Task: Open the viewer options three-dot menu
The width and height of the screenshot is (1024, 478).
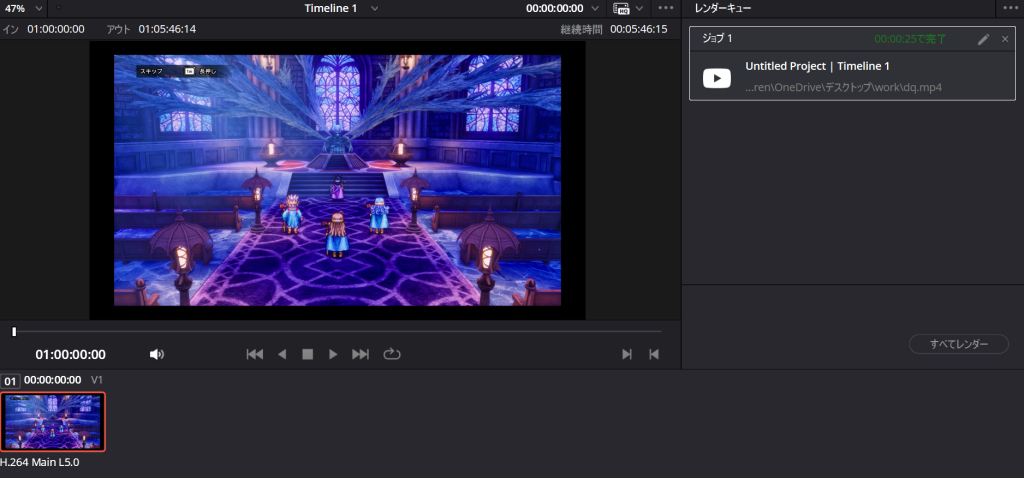Action: [666, 8]
